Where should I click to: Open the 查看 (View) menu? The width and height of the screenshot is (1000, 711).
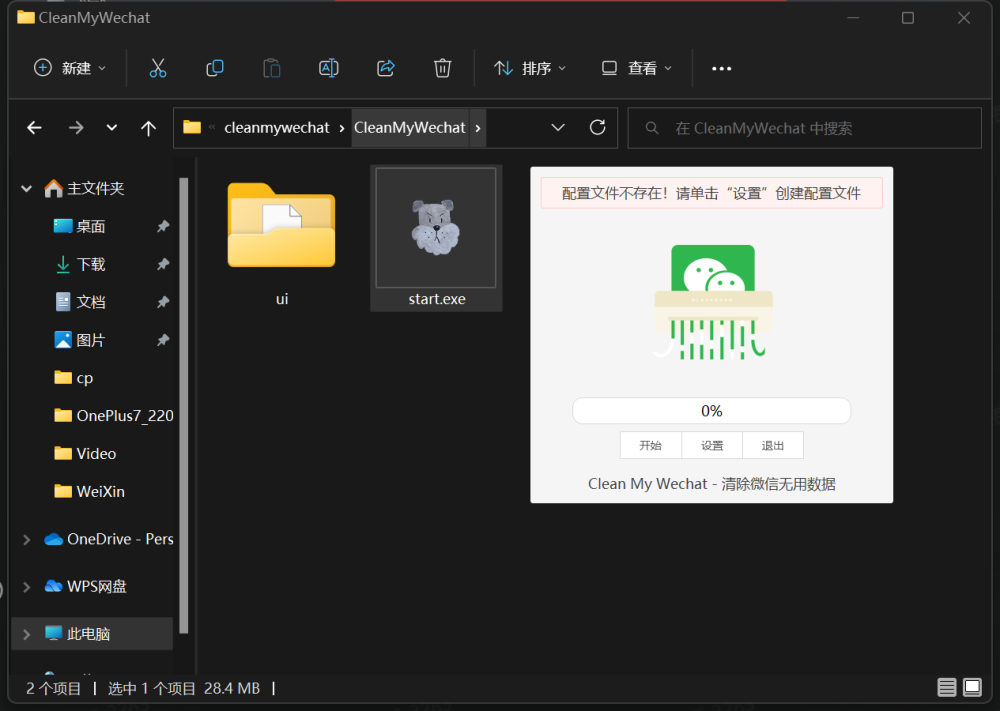click(x=637, y=68)
